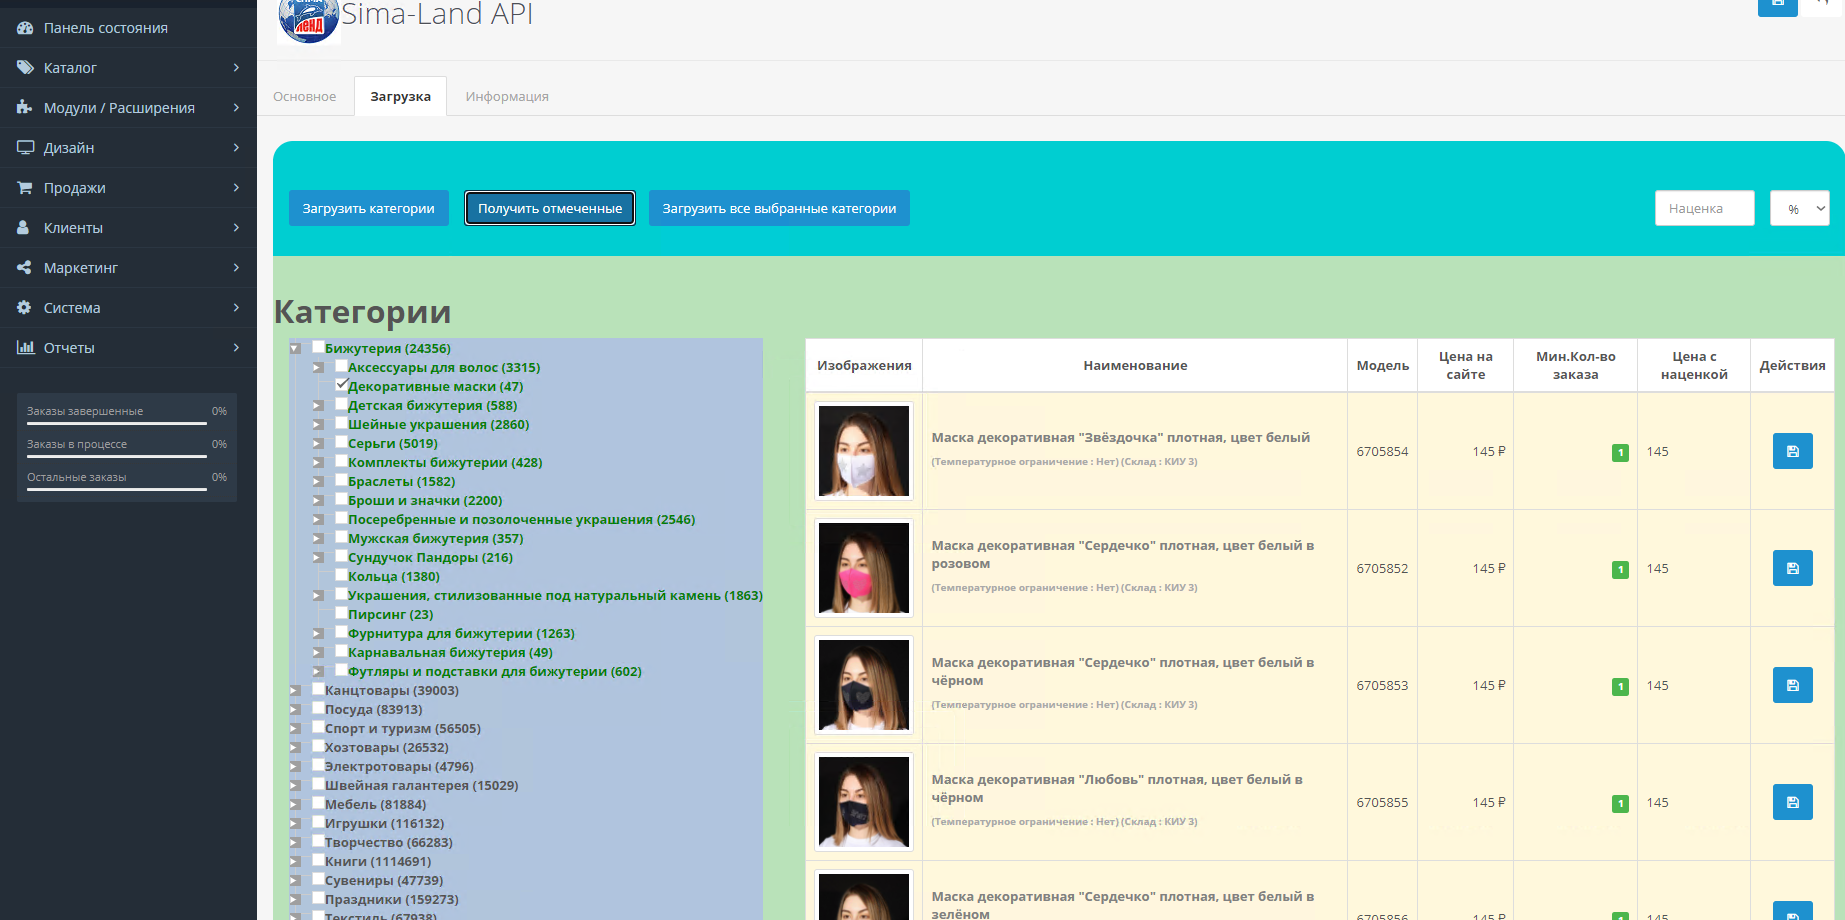Image resolution: width=1845 pixels, height=920 pixels.
Task: Check the Канцтовары (39003) category checkbox
Action: click(x=318, y=689)
